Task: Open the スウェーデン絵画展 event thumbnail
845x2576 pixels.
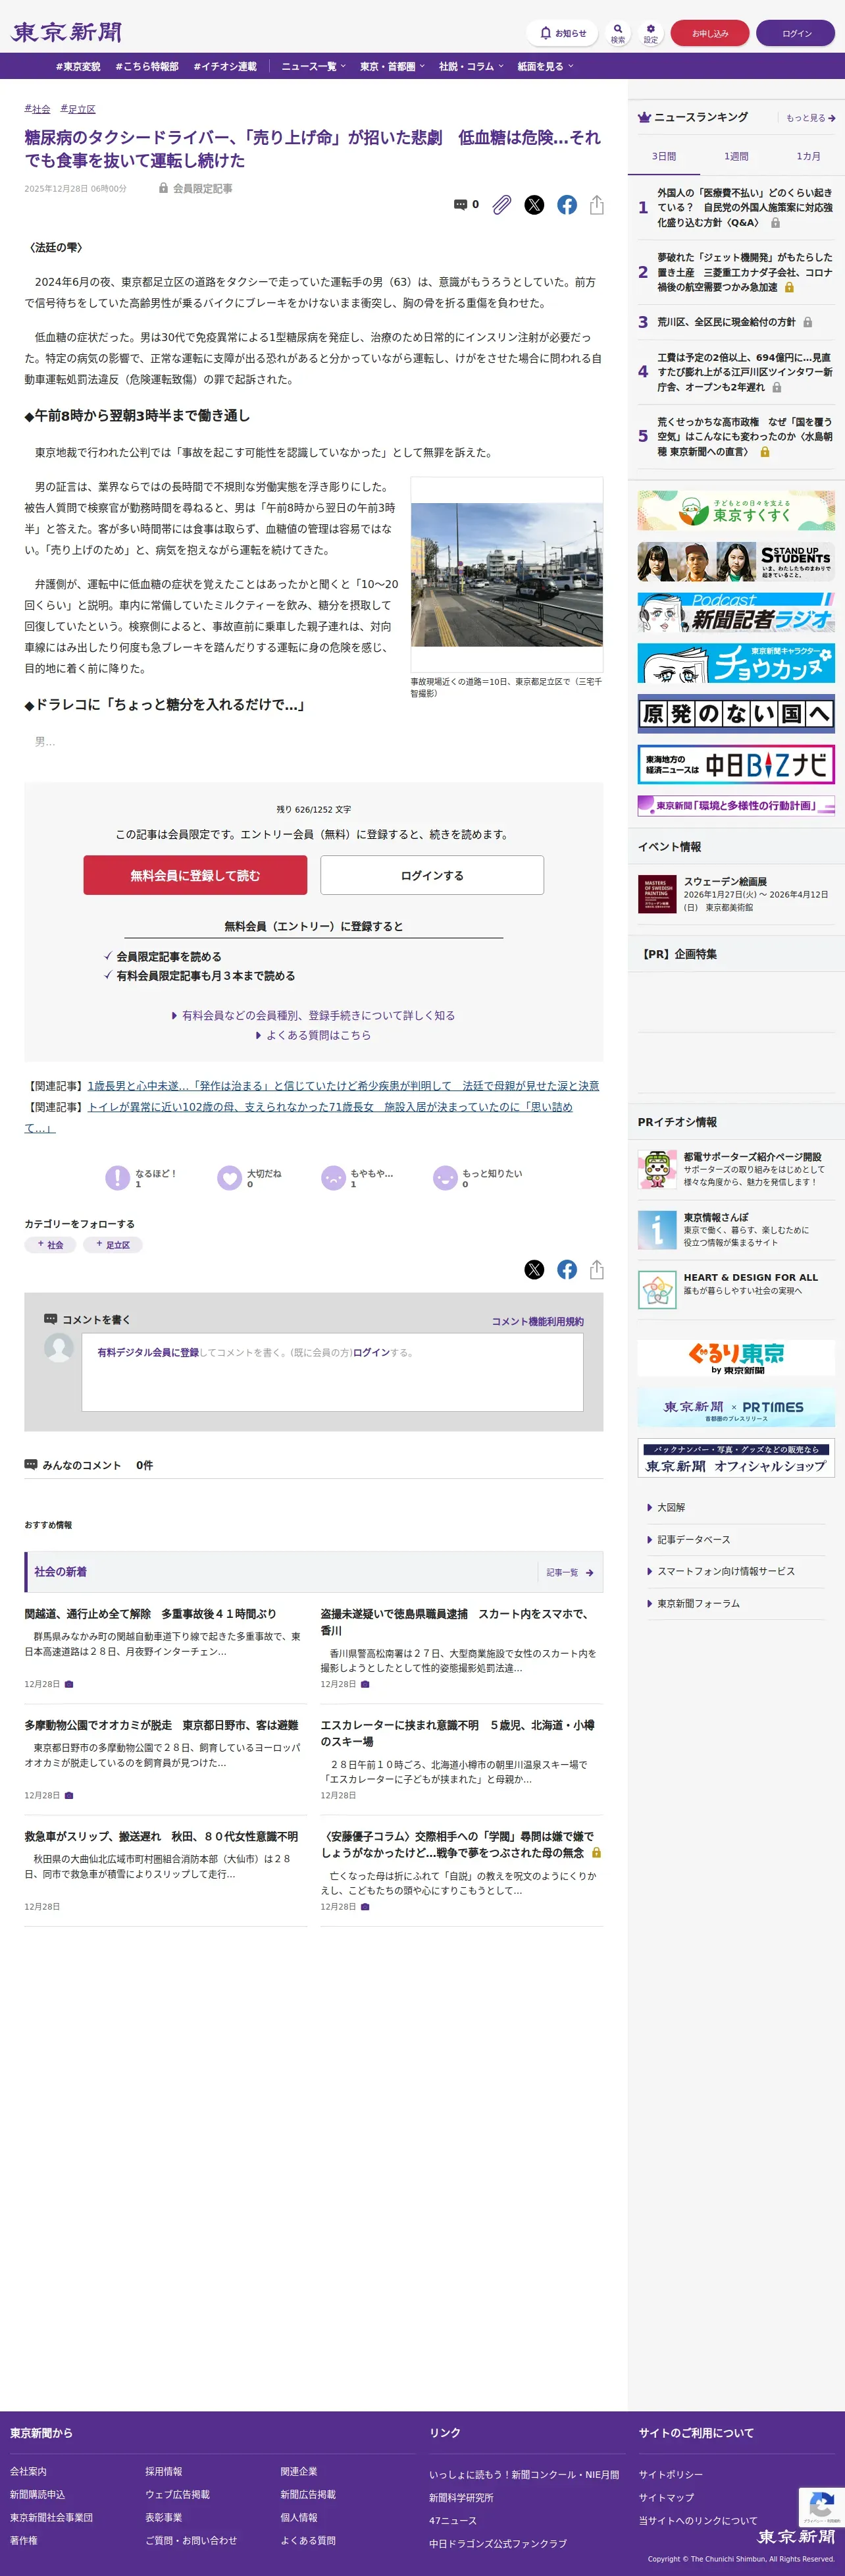Action: (657, 894)
